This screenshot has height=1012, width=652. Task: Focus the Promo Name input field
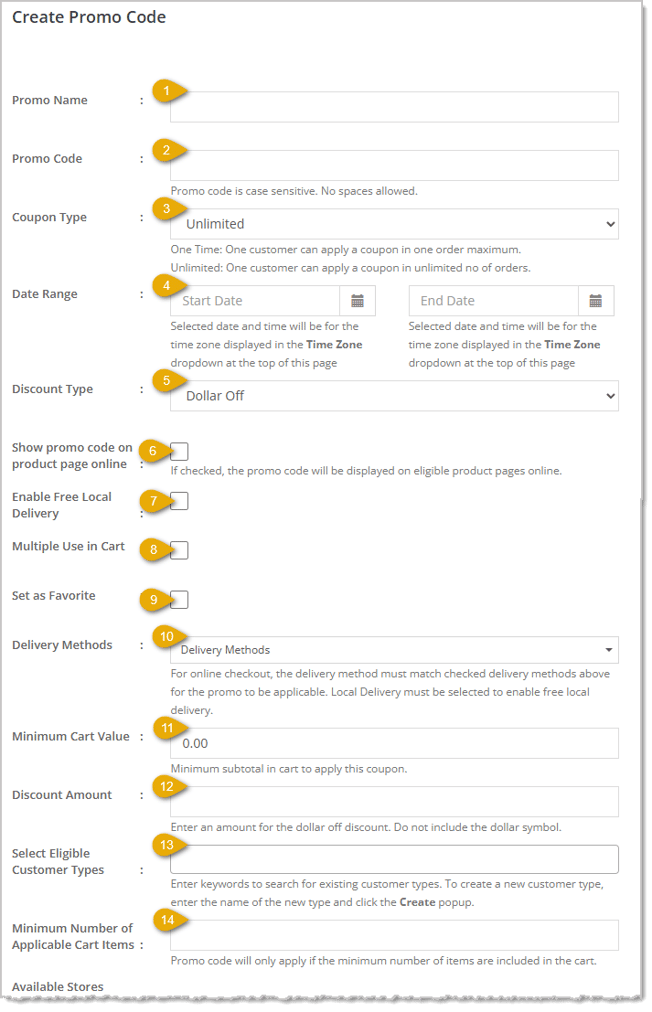pos(394,106)
